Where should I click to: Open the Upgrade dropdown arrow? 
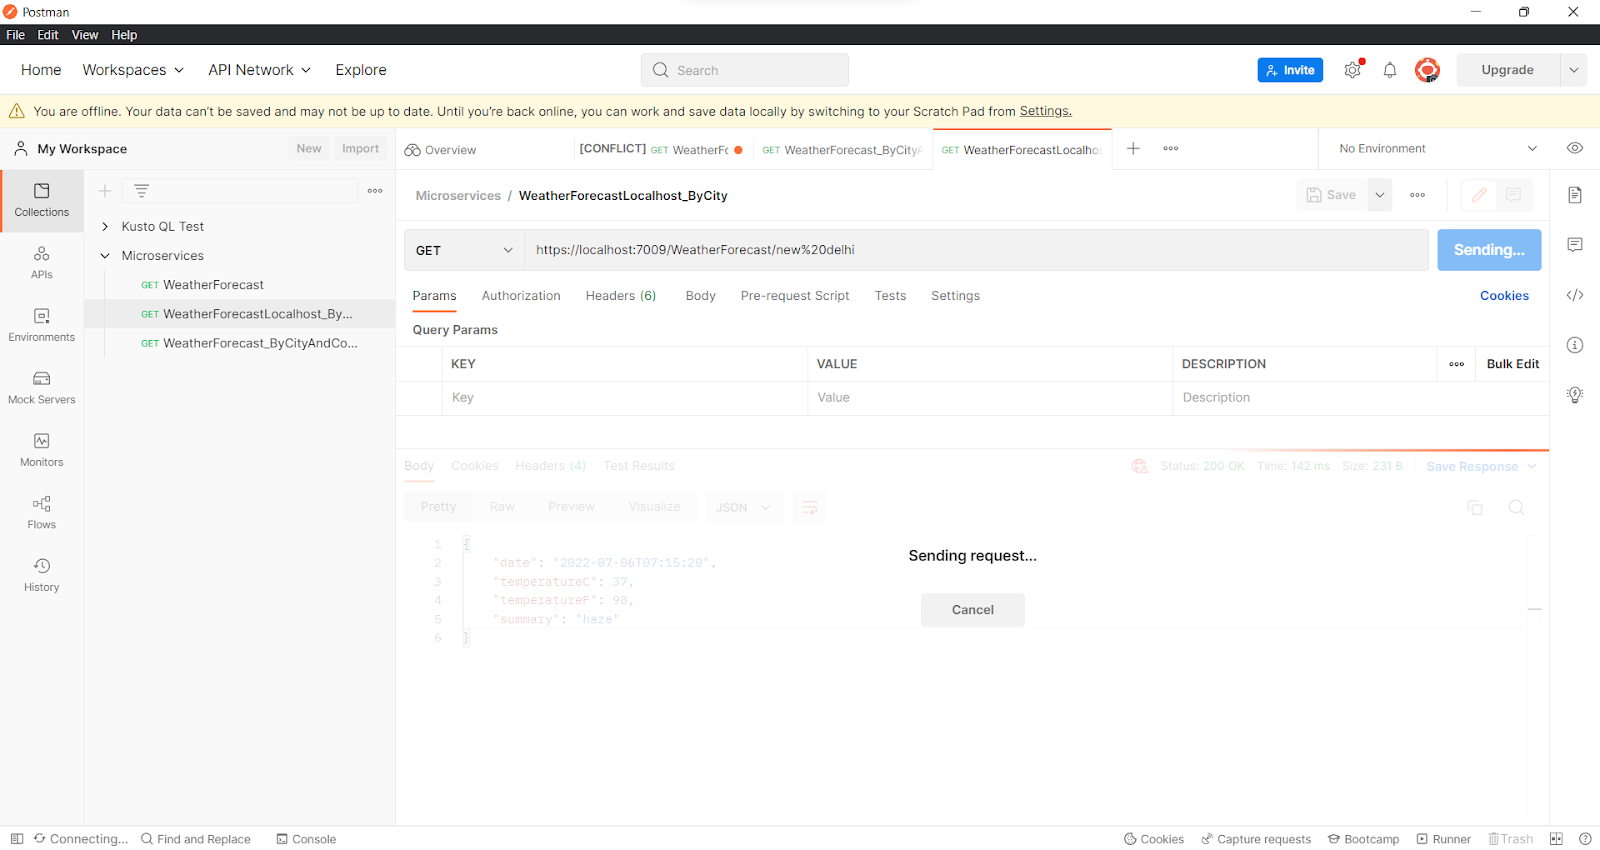pos(1574,70)
